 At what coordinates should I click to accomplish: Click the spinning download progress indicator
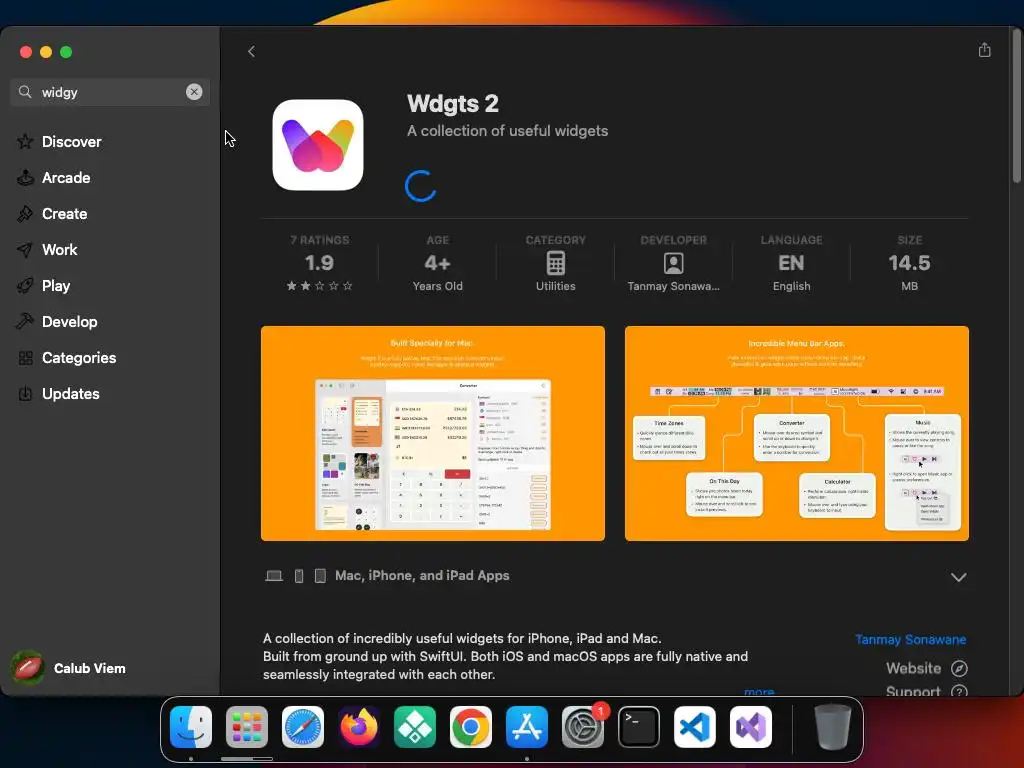[421, 186]
